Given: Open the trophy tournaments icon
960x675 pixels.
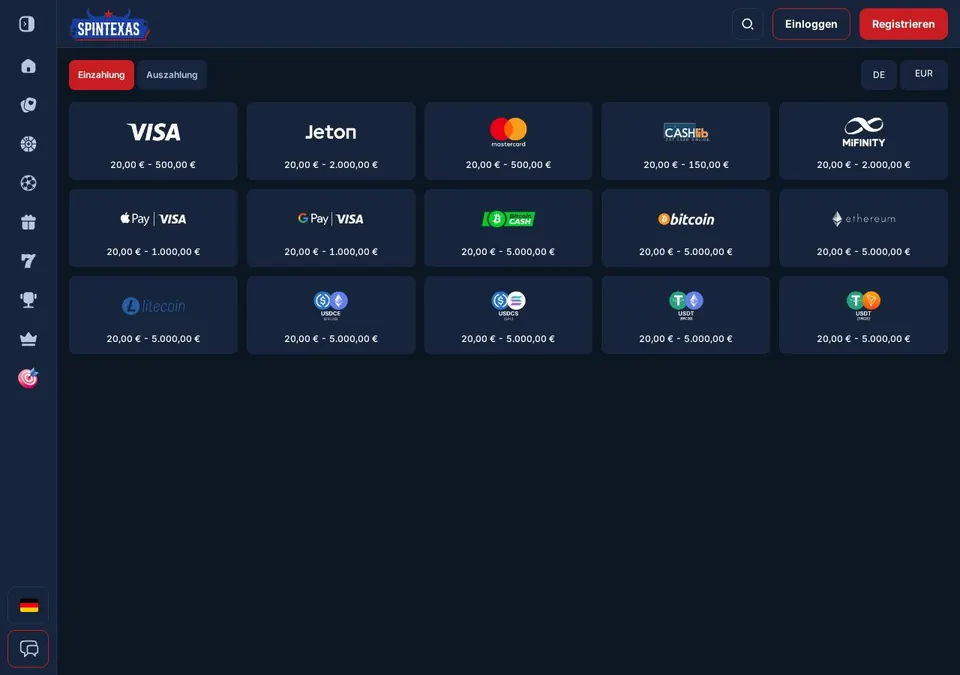Looking at the screenshot, I should click(x=28, y=300).
